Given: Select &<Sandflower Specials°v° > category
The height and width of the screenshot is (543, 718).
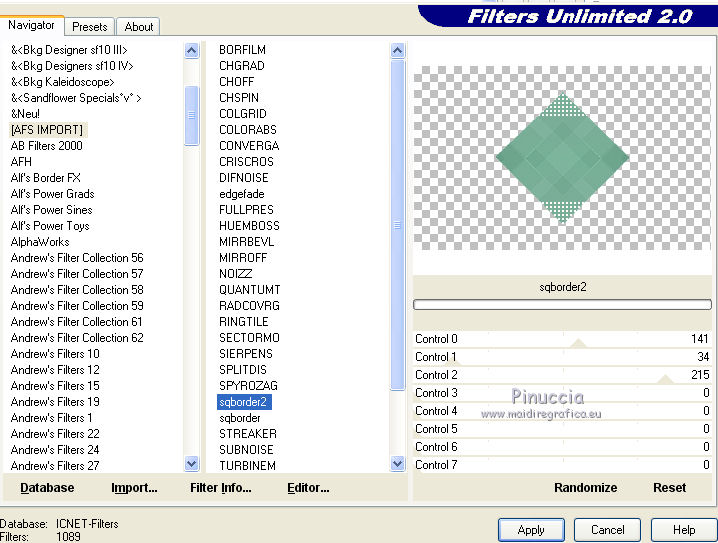Looking at the screenshot, I should [x=76, y=98].
